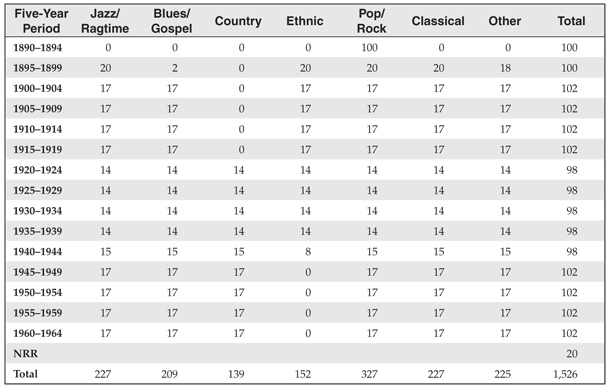The width and height of the screenshot is (610, 389).
Task: Click the Blues/Gospel column header
Action: pos(172,21)
